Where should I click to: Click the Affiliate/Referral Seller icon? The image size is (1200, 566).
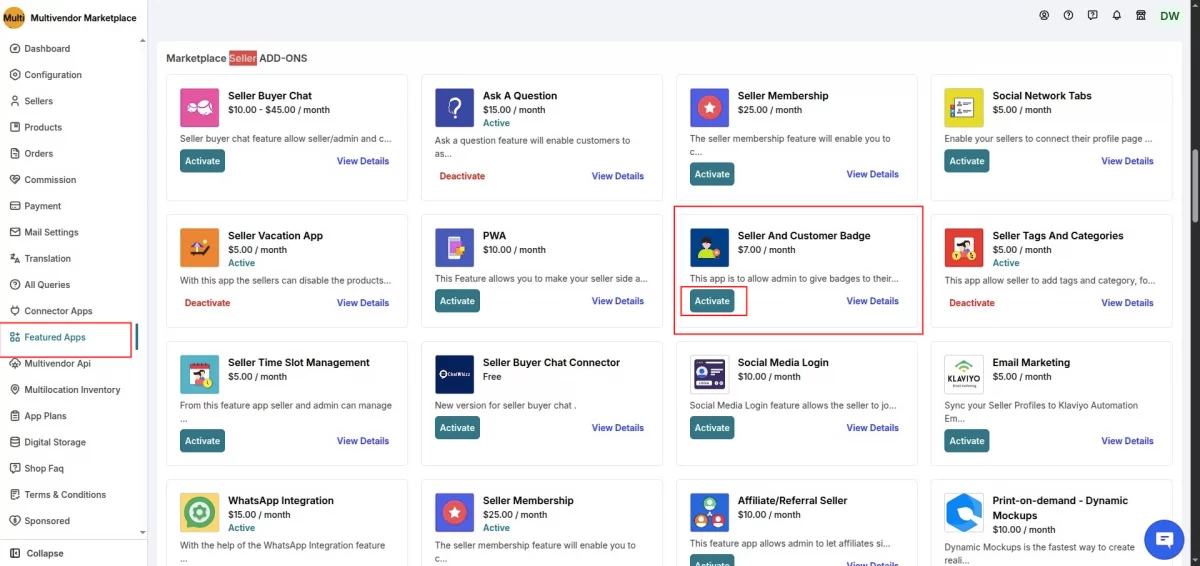[x=709, y=512]
